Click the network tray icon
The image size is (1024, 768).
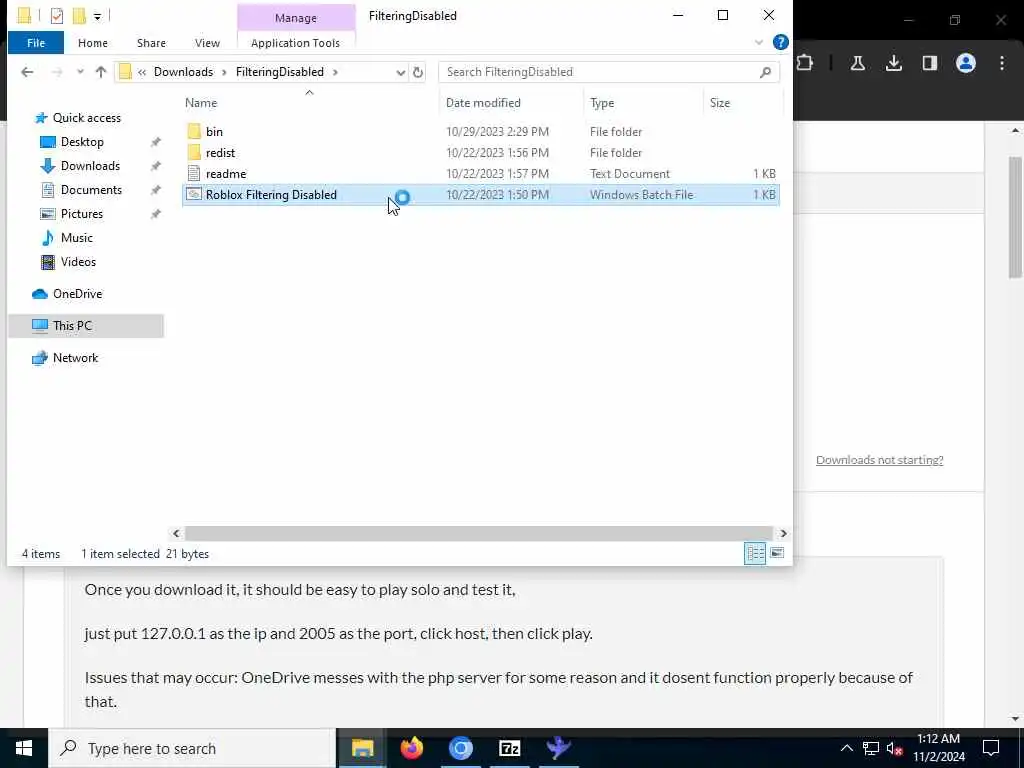(x=871, y=748)
